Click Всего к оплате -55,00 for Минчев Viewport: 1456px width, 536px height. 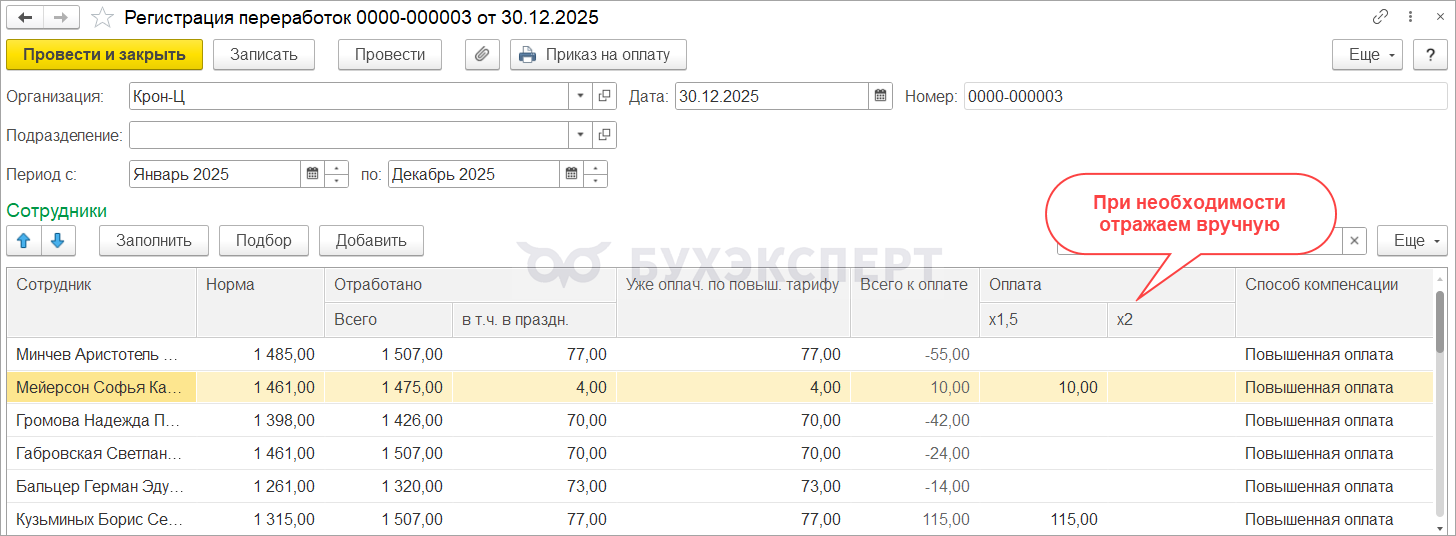point(914,354)
